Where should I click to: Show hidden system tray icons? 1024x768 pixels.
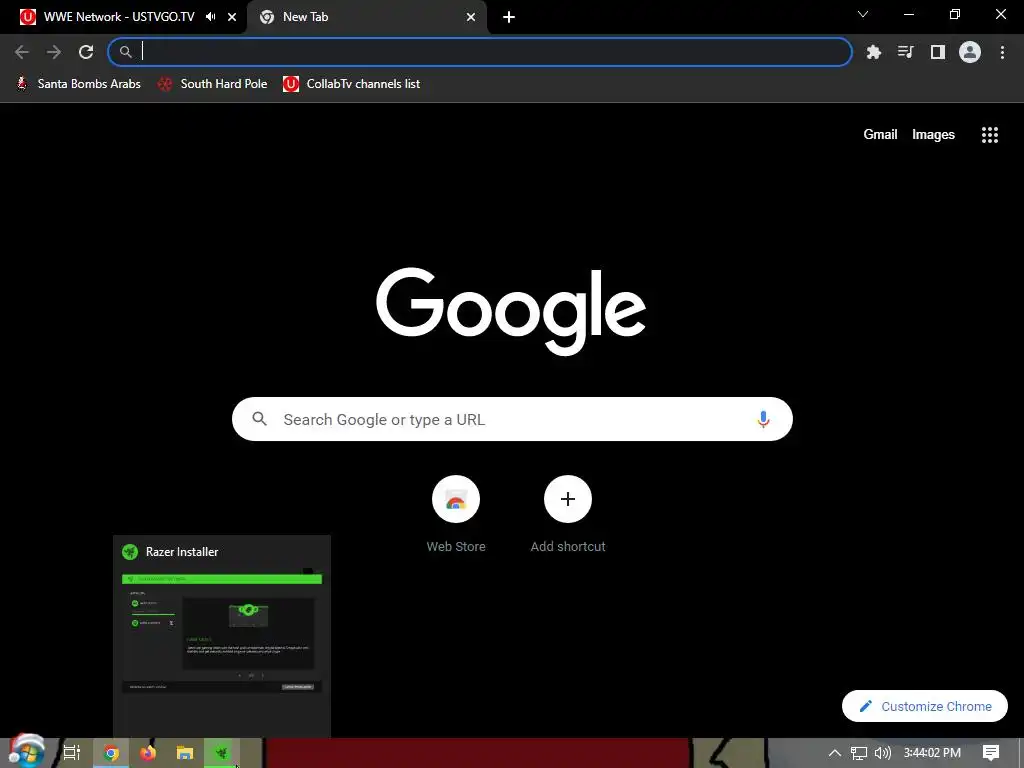(835, 753)
